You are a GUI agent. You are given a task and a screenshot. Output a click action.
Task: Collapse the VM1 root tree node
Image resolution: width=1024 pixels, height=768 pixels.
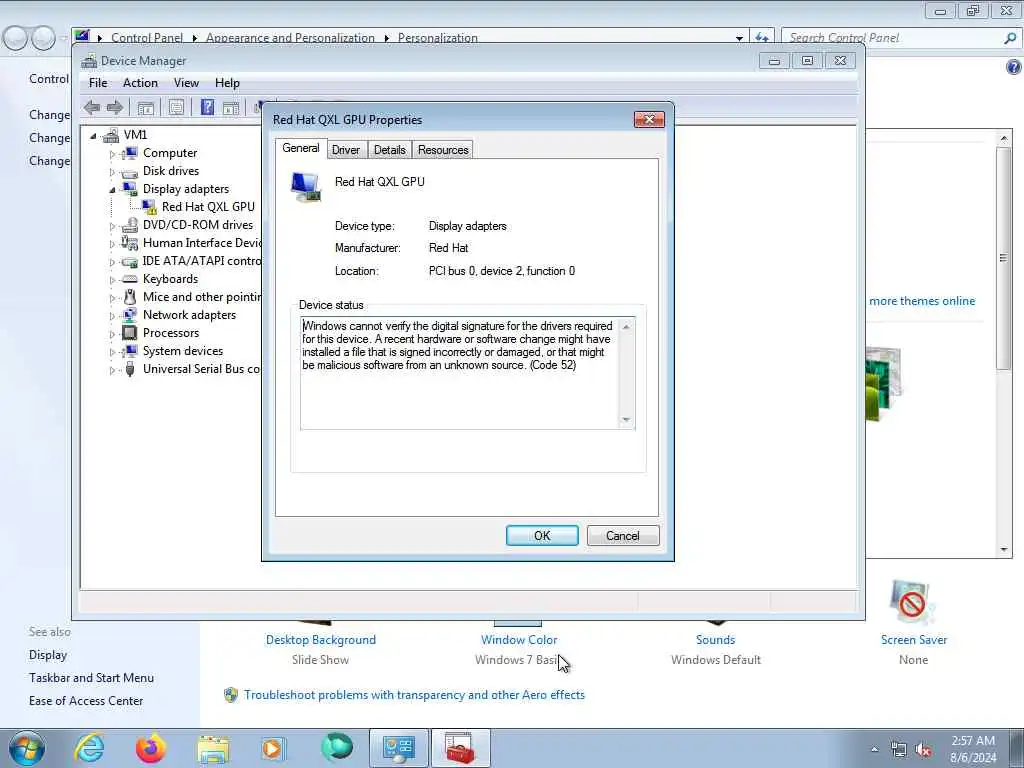tap(93, 136)
